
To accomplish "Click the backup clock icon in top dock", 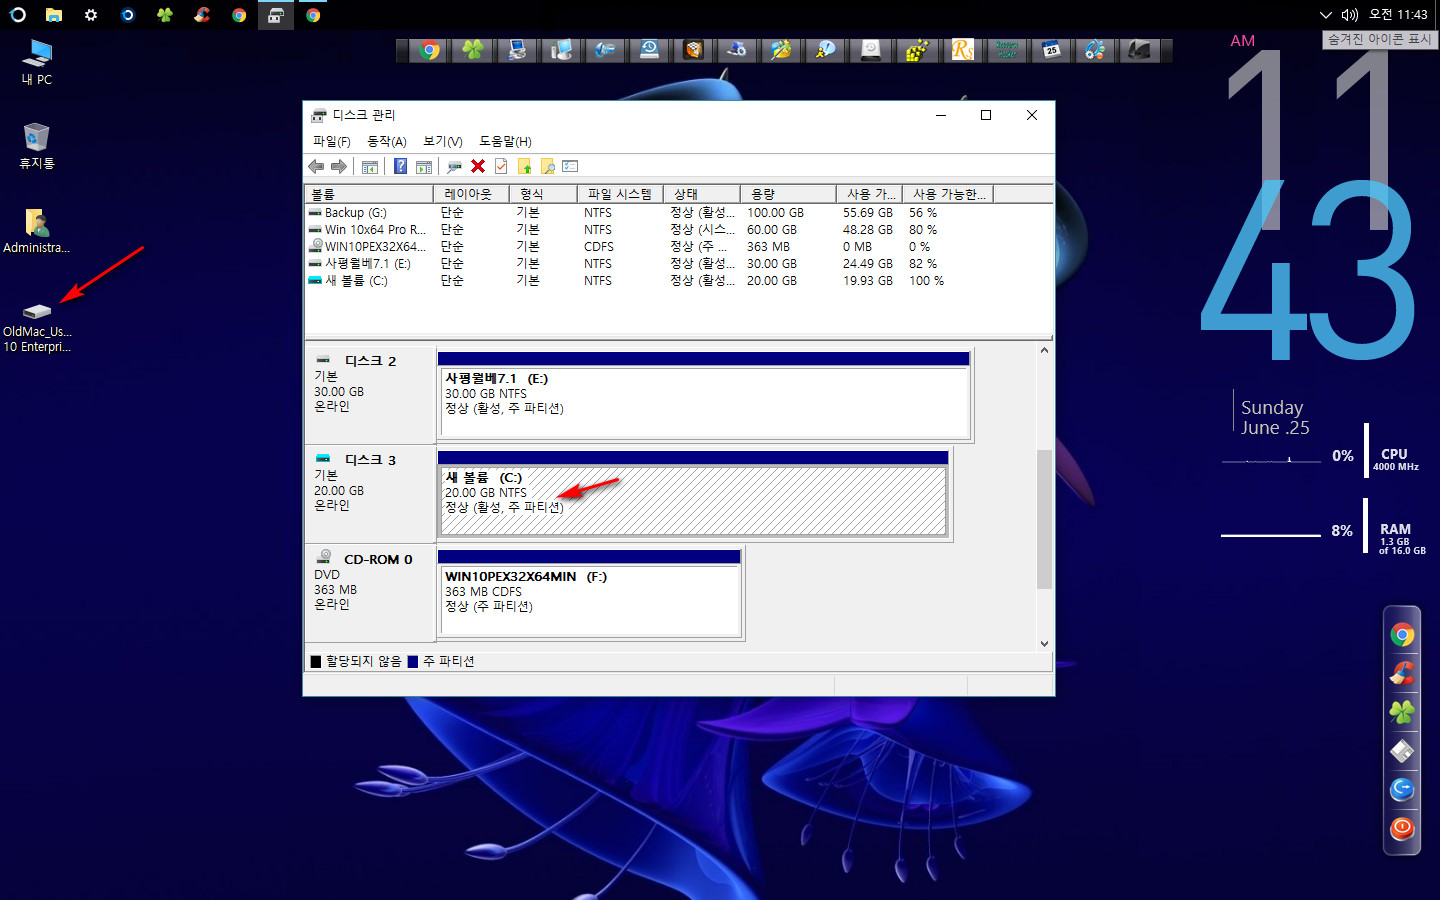I will coord(650,50).
